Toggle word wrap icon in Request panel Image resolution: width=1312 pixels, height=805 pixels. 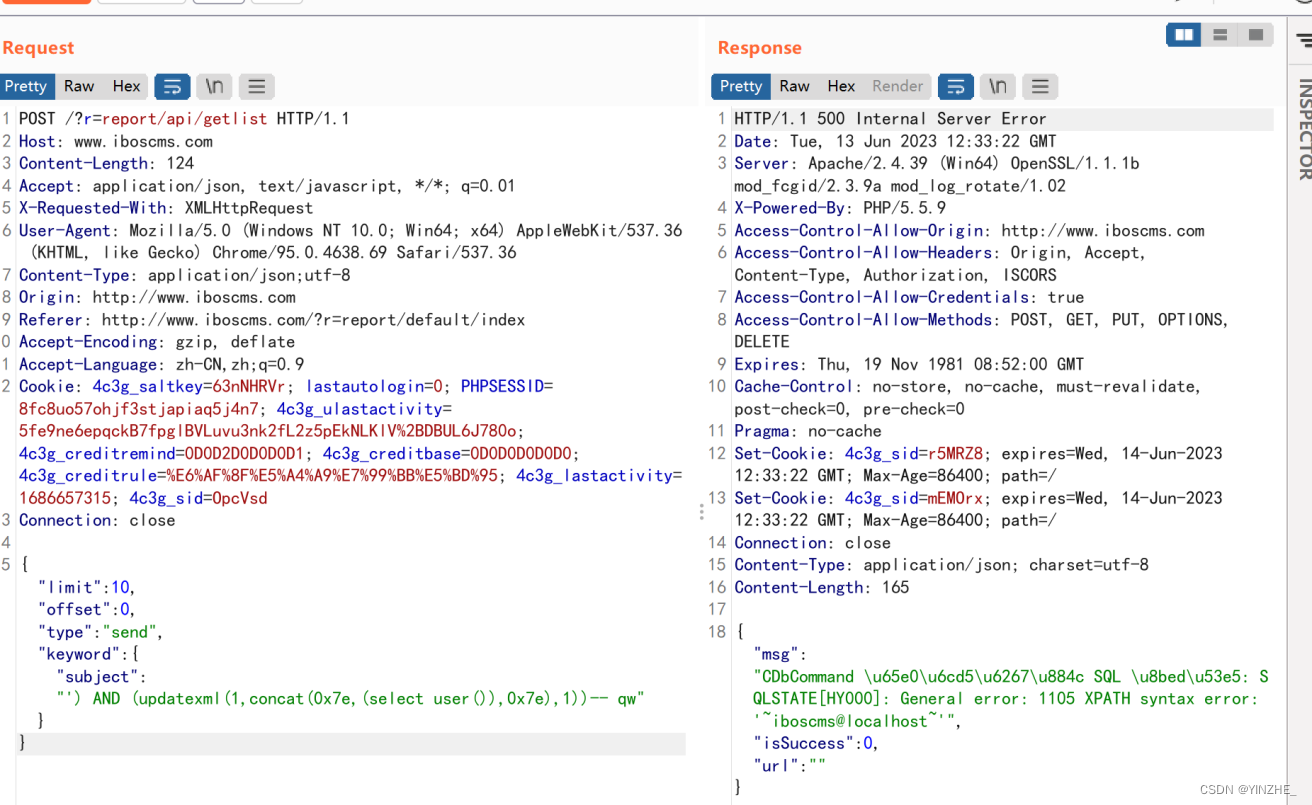[x=172, y=86]
